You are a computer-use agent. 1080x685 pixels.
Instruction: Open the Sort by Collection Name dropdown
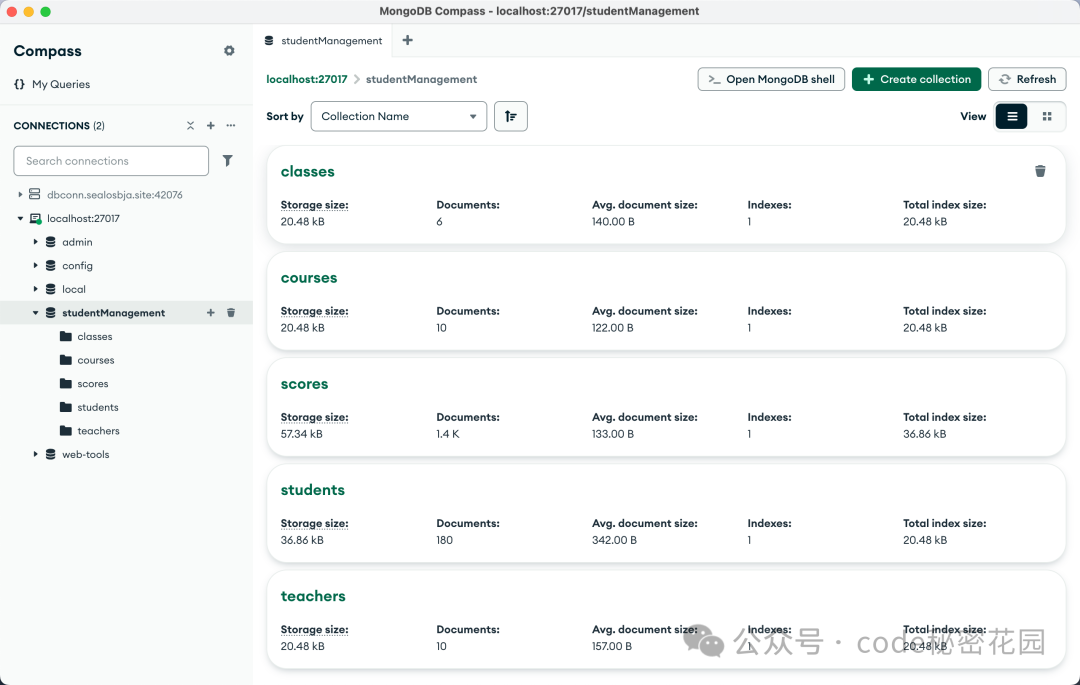click(398, 116)
